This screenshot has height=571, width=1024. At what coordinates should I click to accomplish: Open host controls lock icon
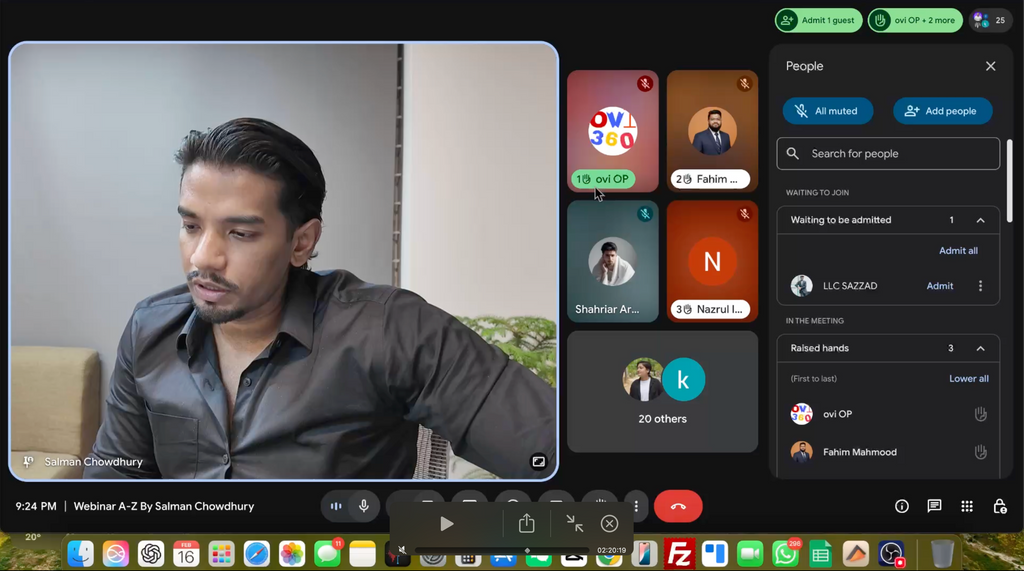coord(999,507)
